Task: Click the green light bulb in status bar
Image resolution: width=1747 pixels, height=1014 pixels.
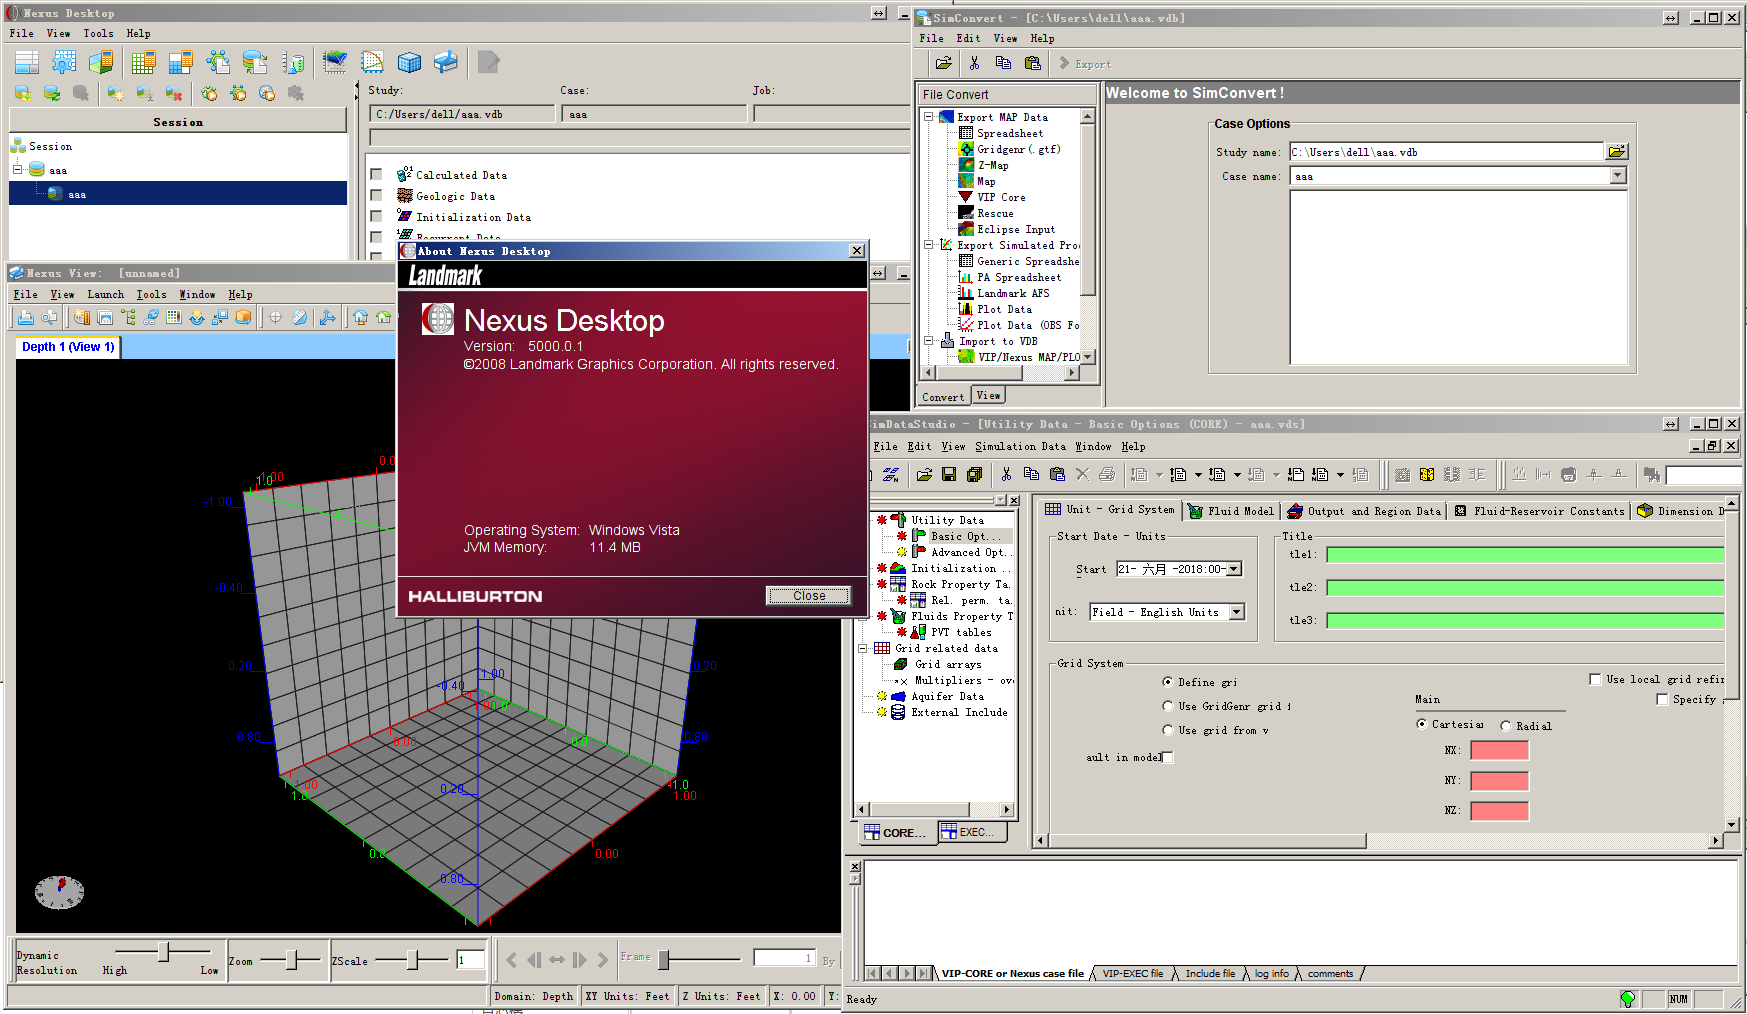Action: coord(1628,998)
